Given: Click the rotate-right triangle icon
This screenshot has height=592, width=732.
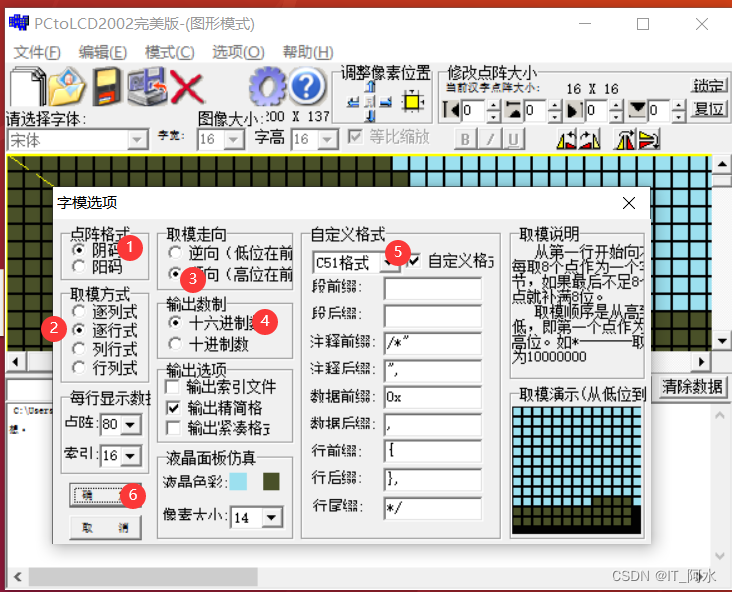Looking at the screenshot, I should pyautogui.click(x=590, y=140).
